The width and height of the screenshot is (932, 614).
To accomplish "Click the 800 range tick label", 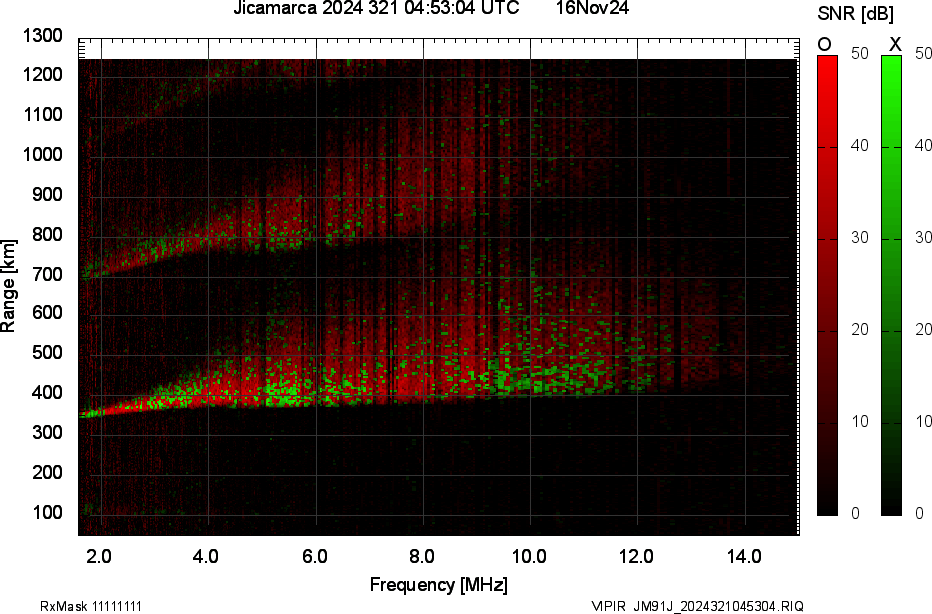I will point(47,235).
